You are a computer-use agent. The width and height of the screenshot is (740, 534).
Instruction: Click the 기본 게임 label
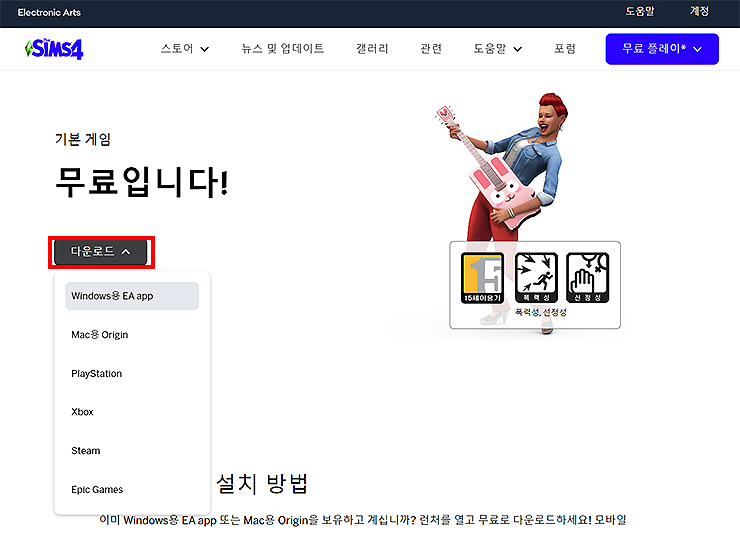click(x=83, y=140)
